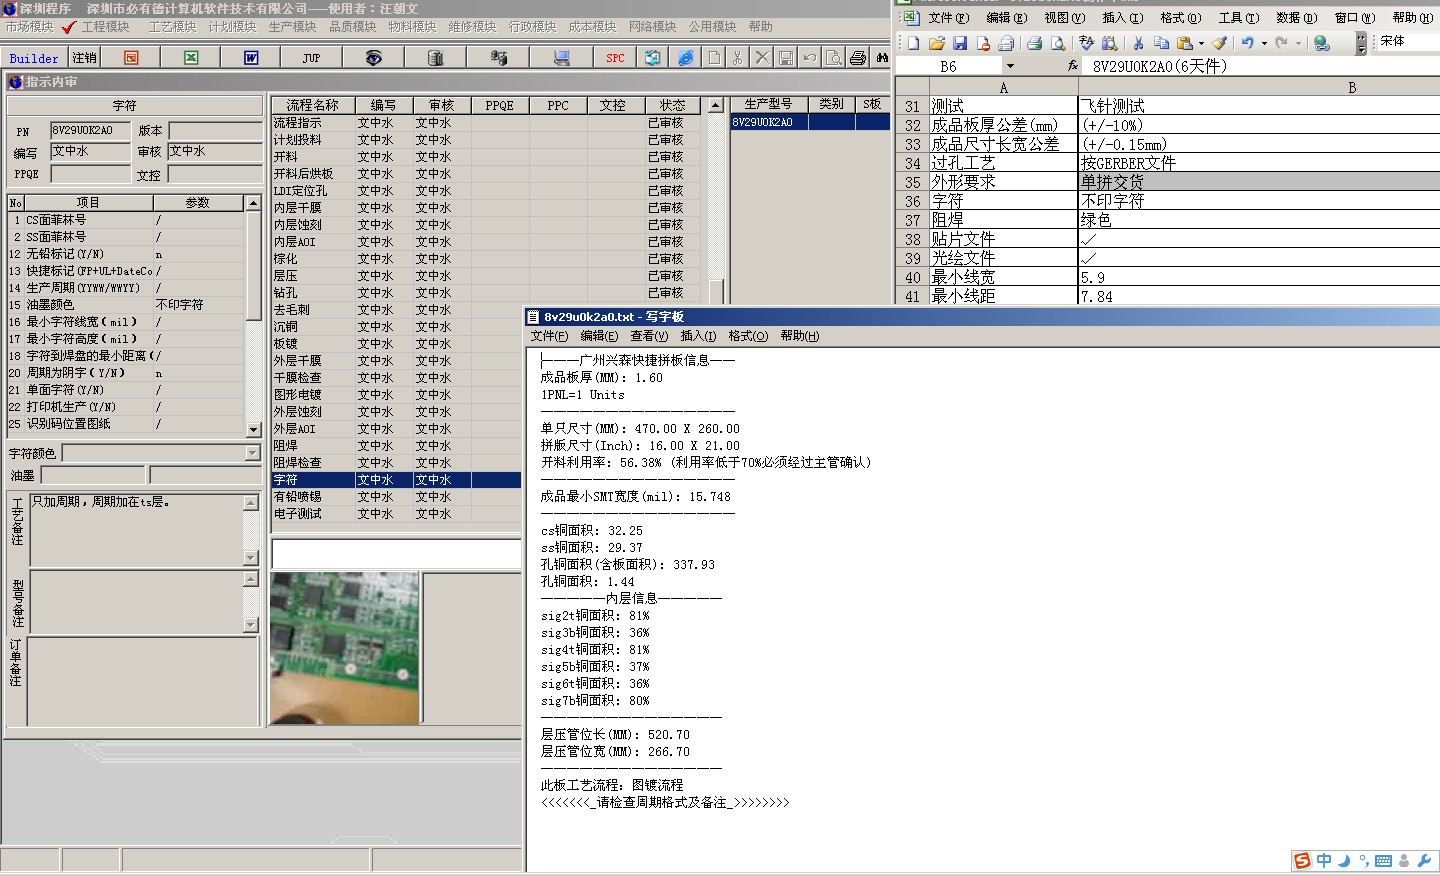Open Excel toolbar options overflow chevron
Screen dimensions: 1440x876
coord(1361,43)
